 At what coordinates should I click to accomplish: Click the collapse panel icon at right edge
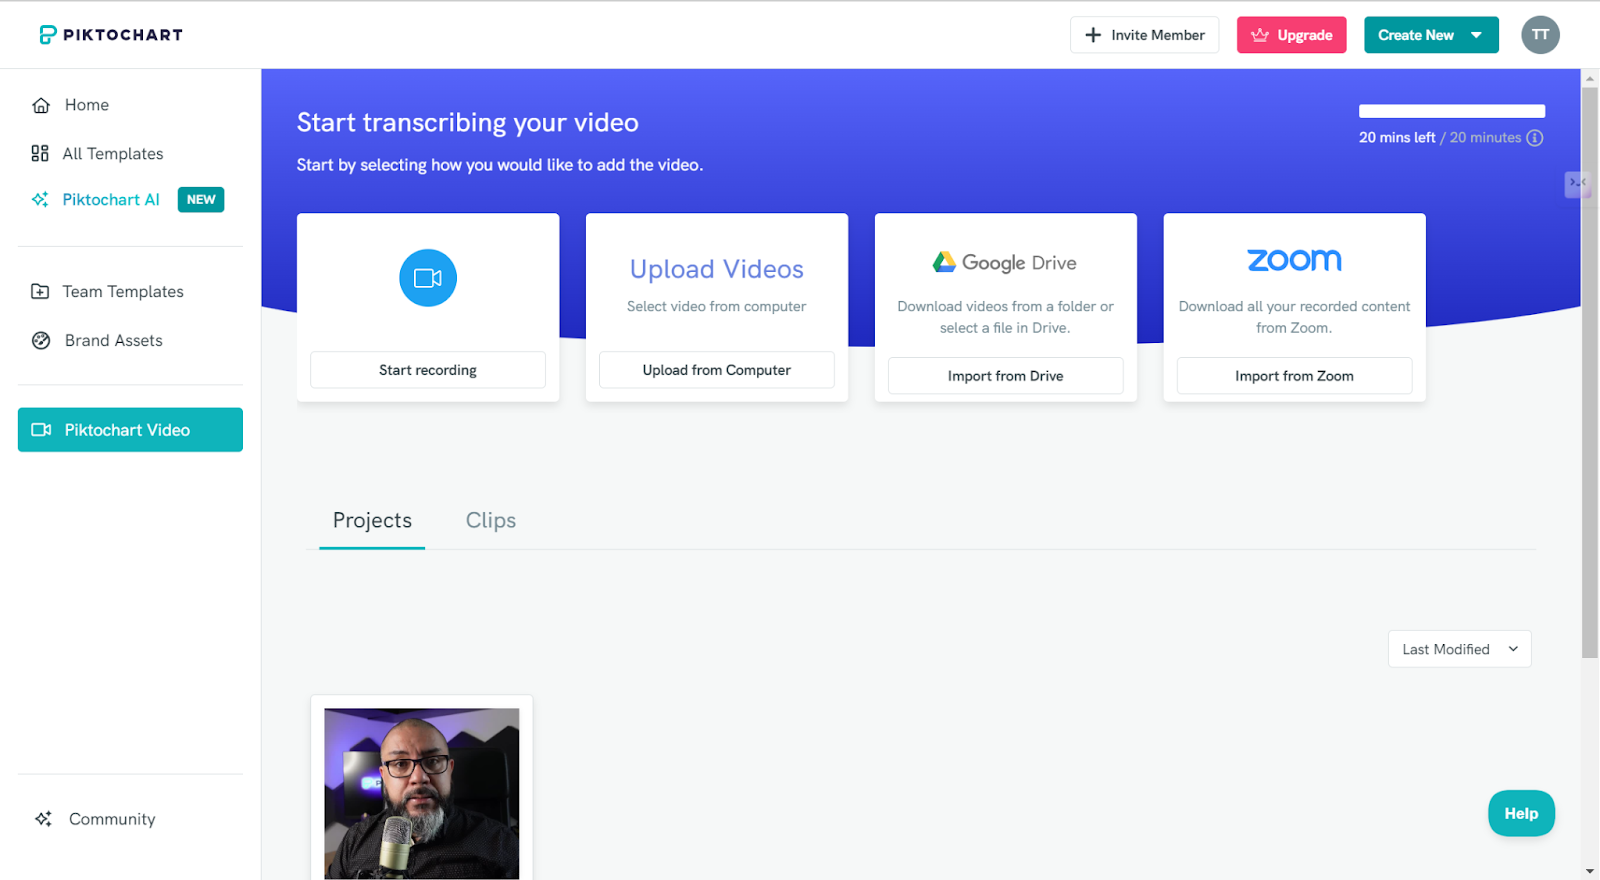point(1577,183)
